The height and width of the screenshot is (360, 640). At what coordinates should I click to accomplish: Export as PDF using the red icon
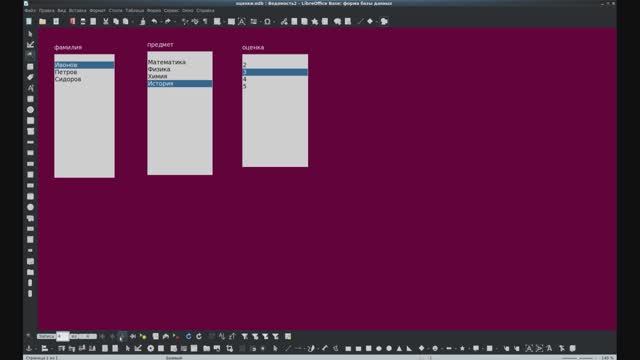click(x=72, y=21)
